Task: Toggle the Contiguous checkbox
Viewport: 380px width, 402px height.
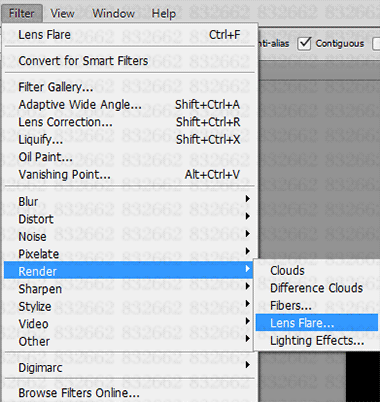Action: [x=304, y=44]
